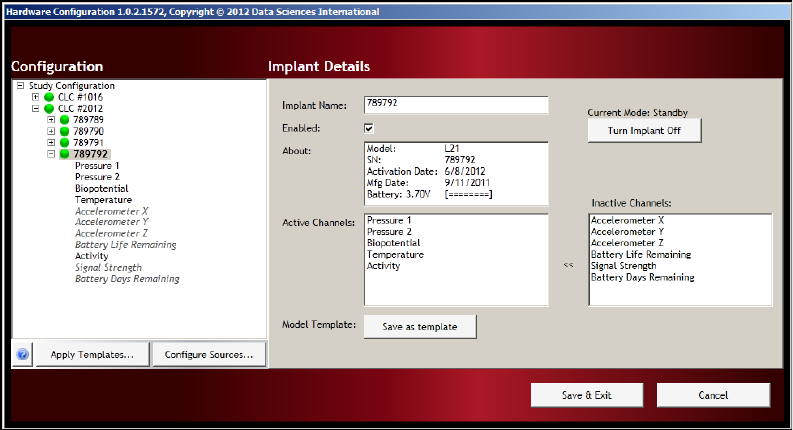Uncheck the Enabled checkbox
Viewport: 793px width, 430px height.
[x=369, y=128]
